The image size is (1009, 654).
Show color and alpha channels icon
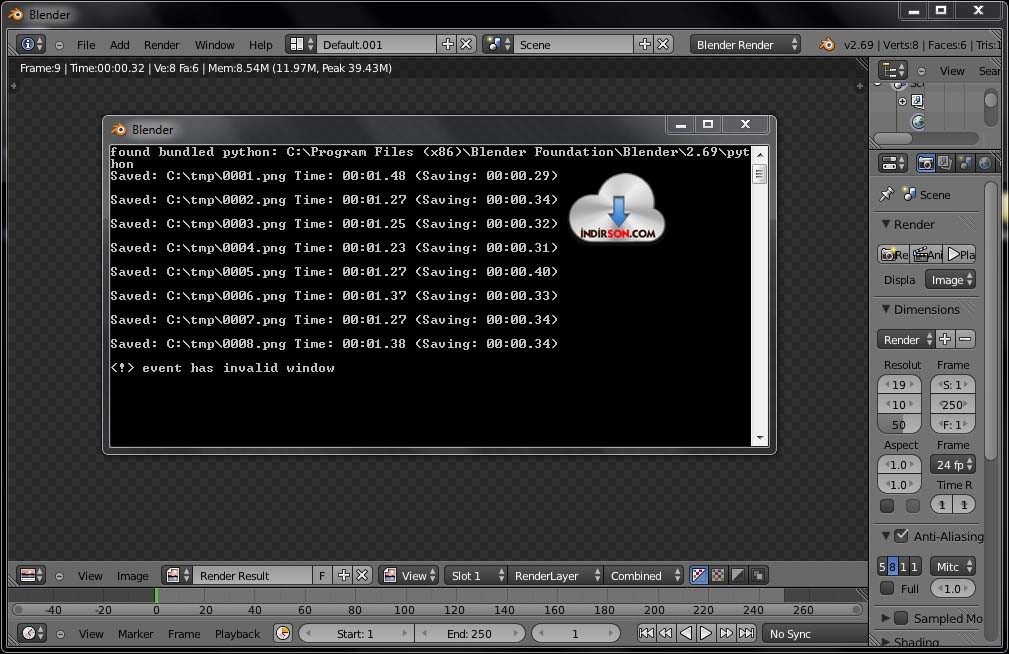[699, 575]
